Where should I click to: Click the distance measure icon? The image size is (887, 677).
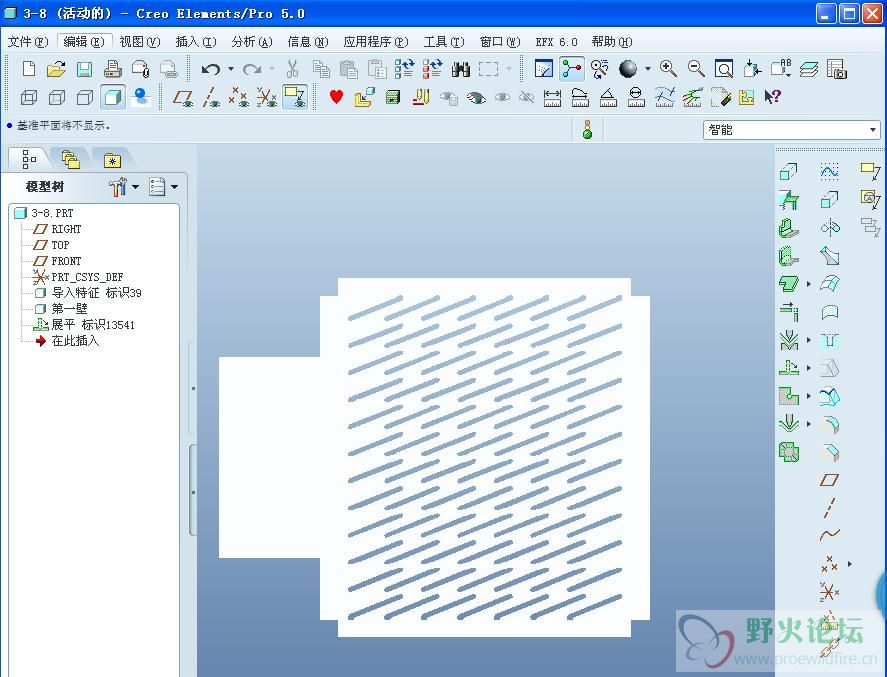click(x=552, y=97)
